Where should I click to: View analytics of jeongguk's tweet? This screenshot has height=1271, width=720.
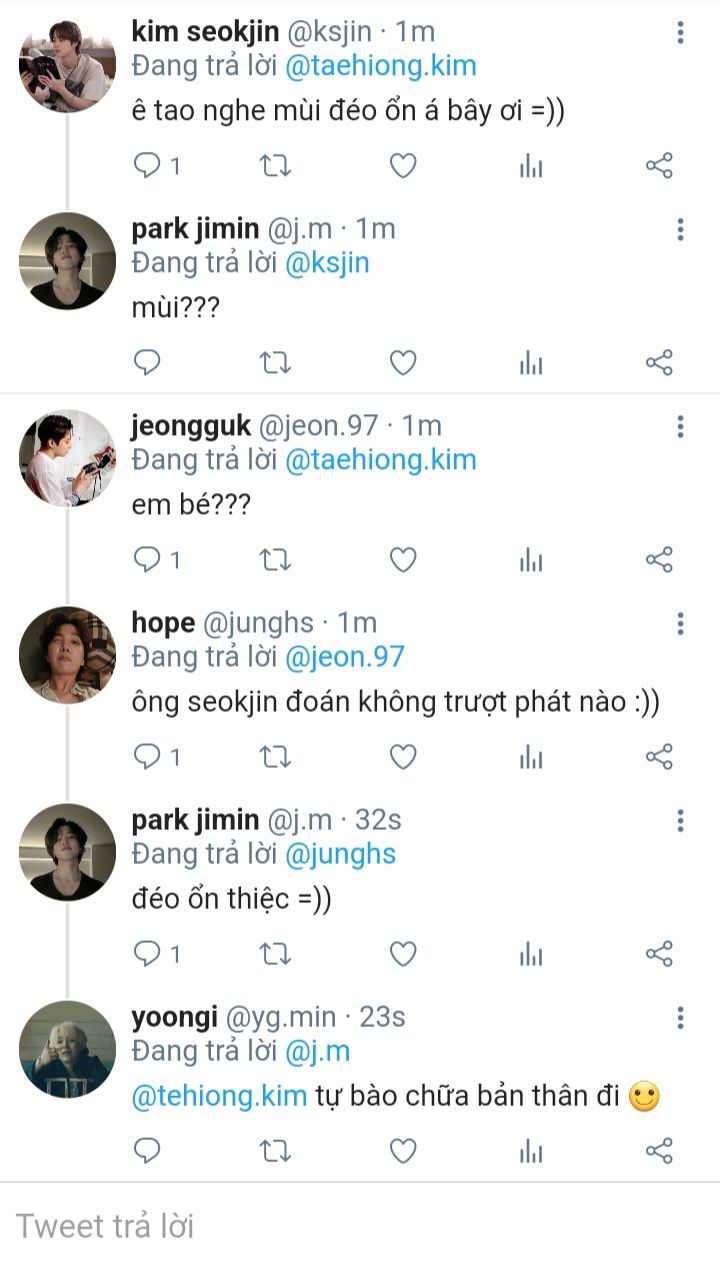point(531,560)
